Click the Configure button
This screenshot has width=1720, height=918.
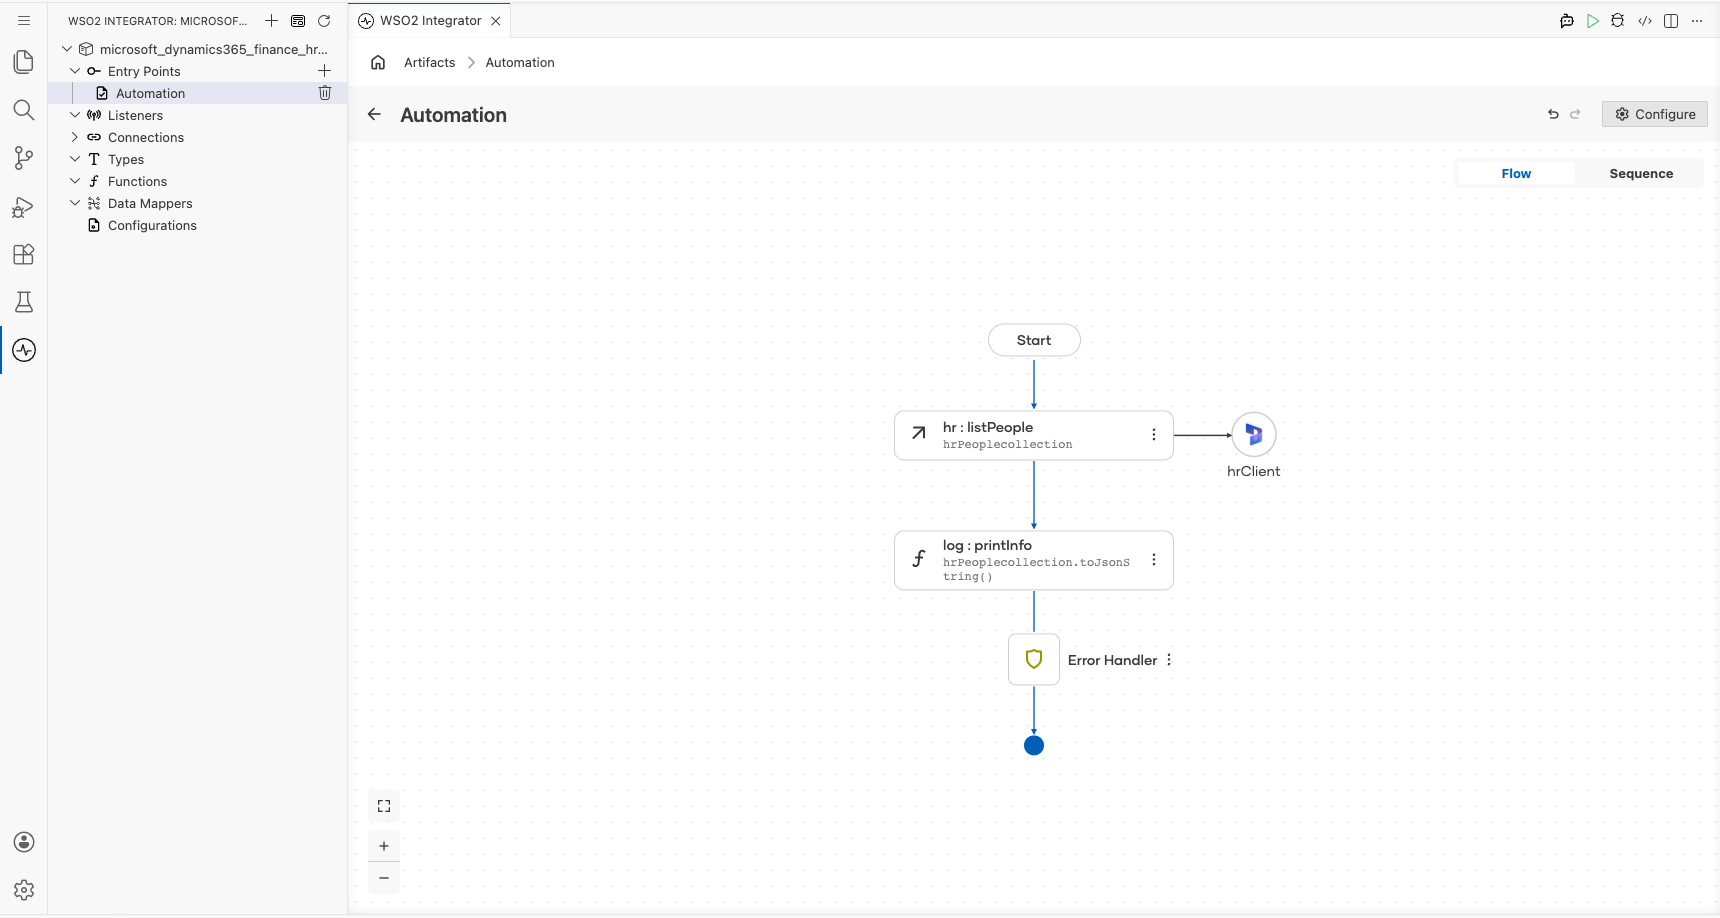[x=1655, y=114]
